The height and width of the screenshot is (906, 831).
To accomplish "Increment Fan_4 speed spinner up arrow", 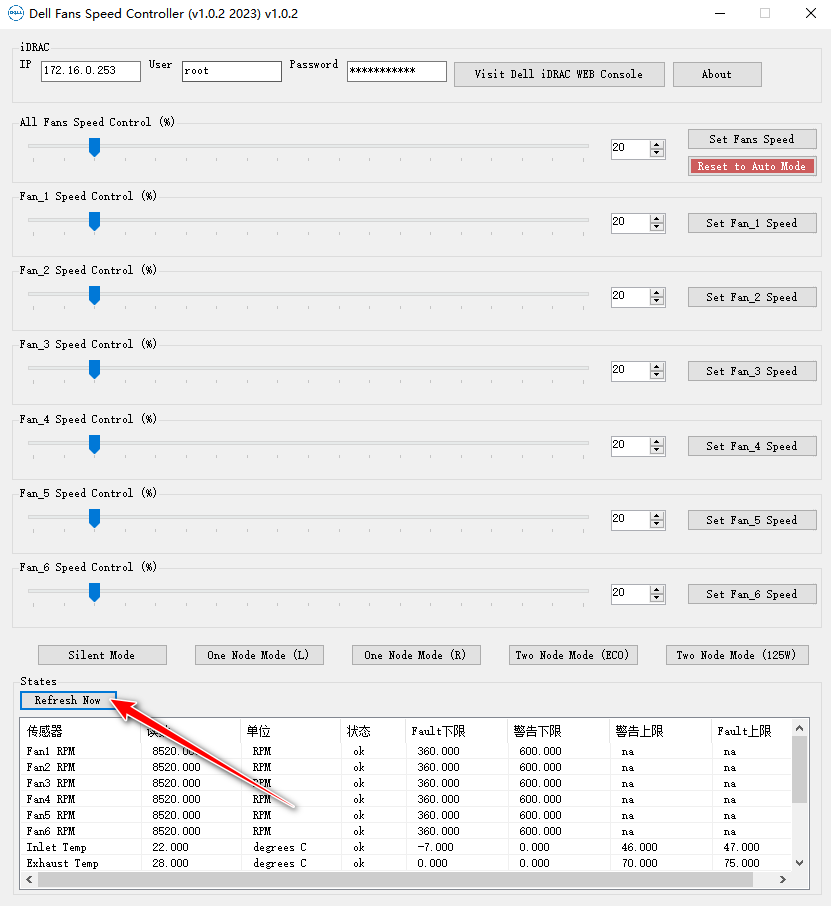I will (x=656, y=442).
